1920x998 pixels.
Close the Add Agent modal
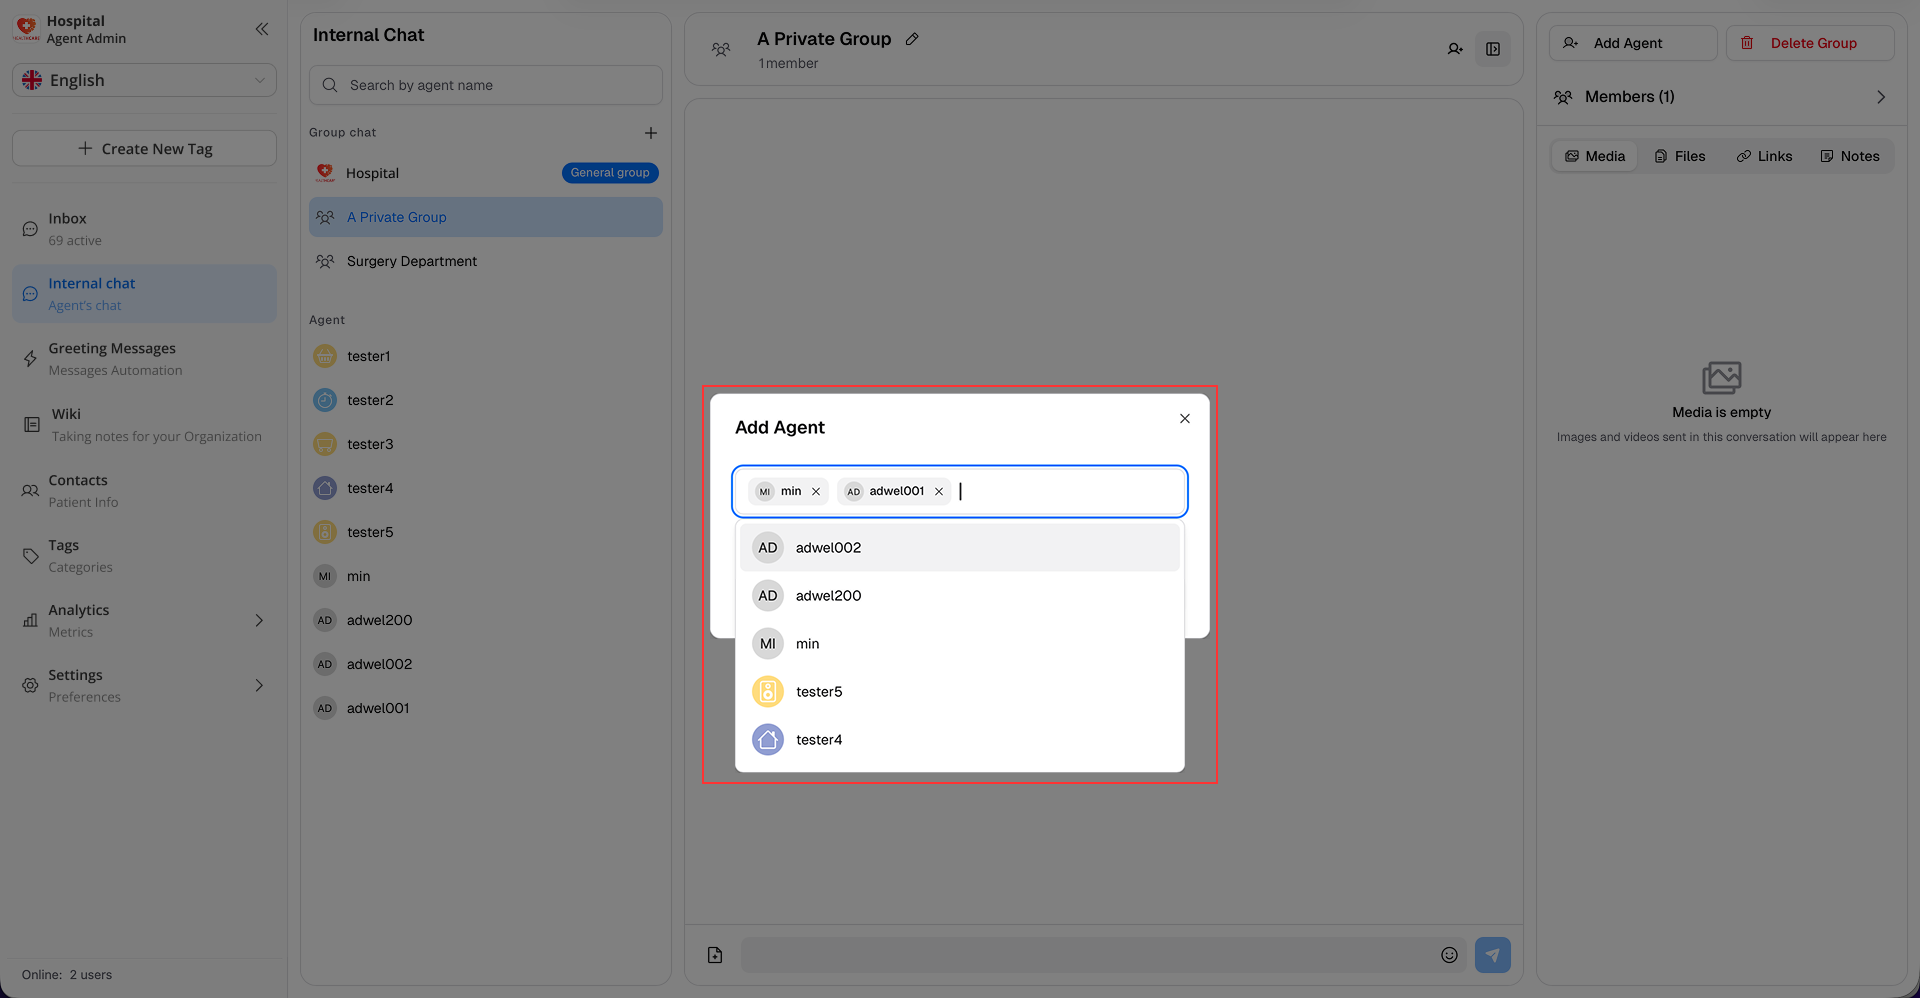(1184, 418)
